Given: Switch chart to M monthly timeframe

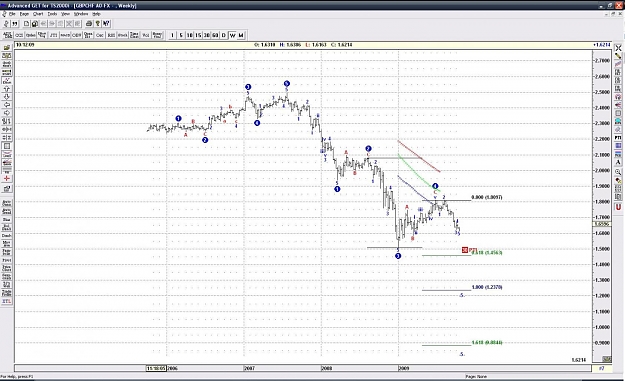Looking at the screenshot, I should pyautogui.click(x=241, y=35).
